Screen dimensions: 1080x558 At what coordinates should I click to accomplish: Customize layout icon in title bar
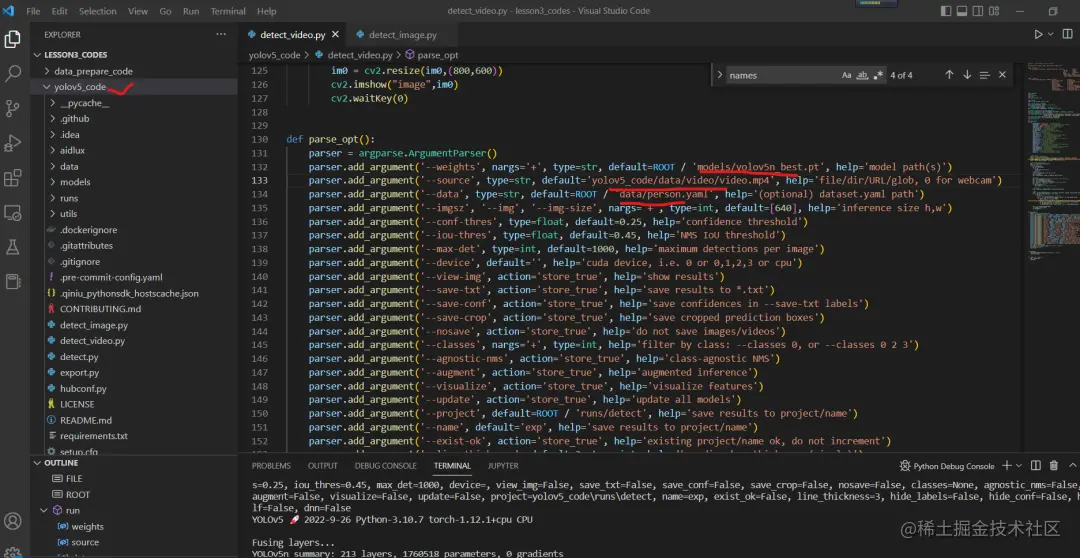[x=996, y=11]
